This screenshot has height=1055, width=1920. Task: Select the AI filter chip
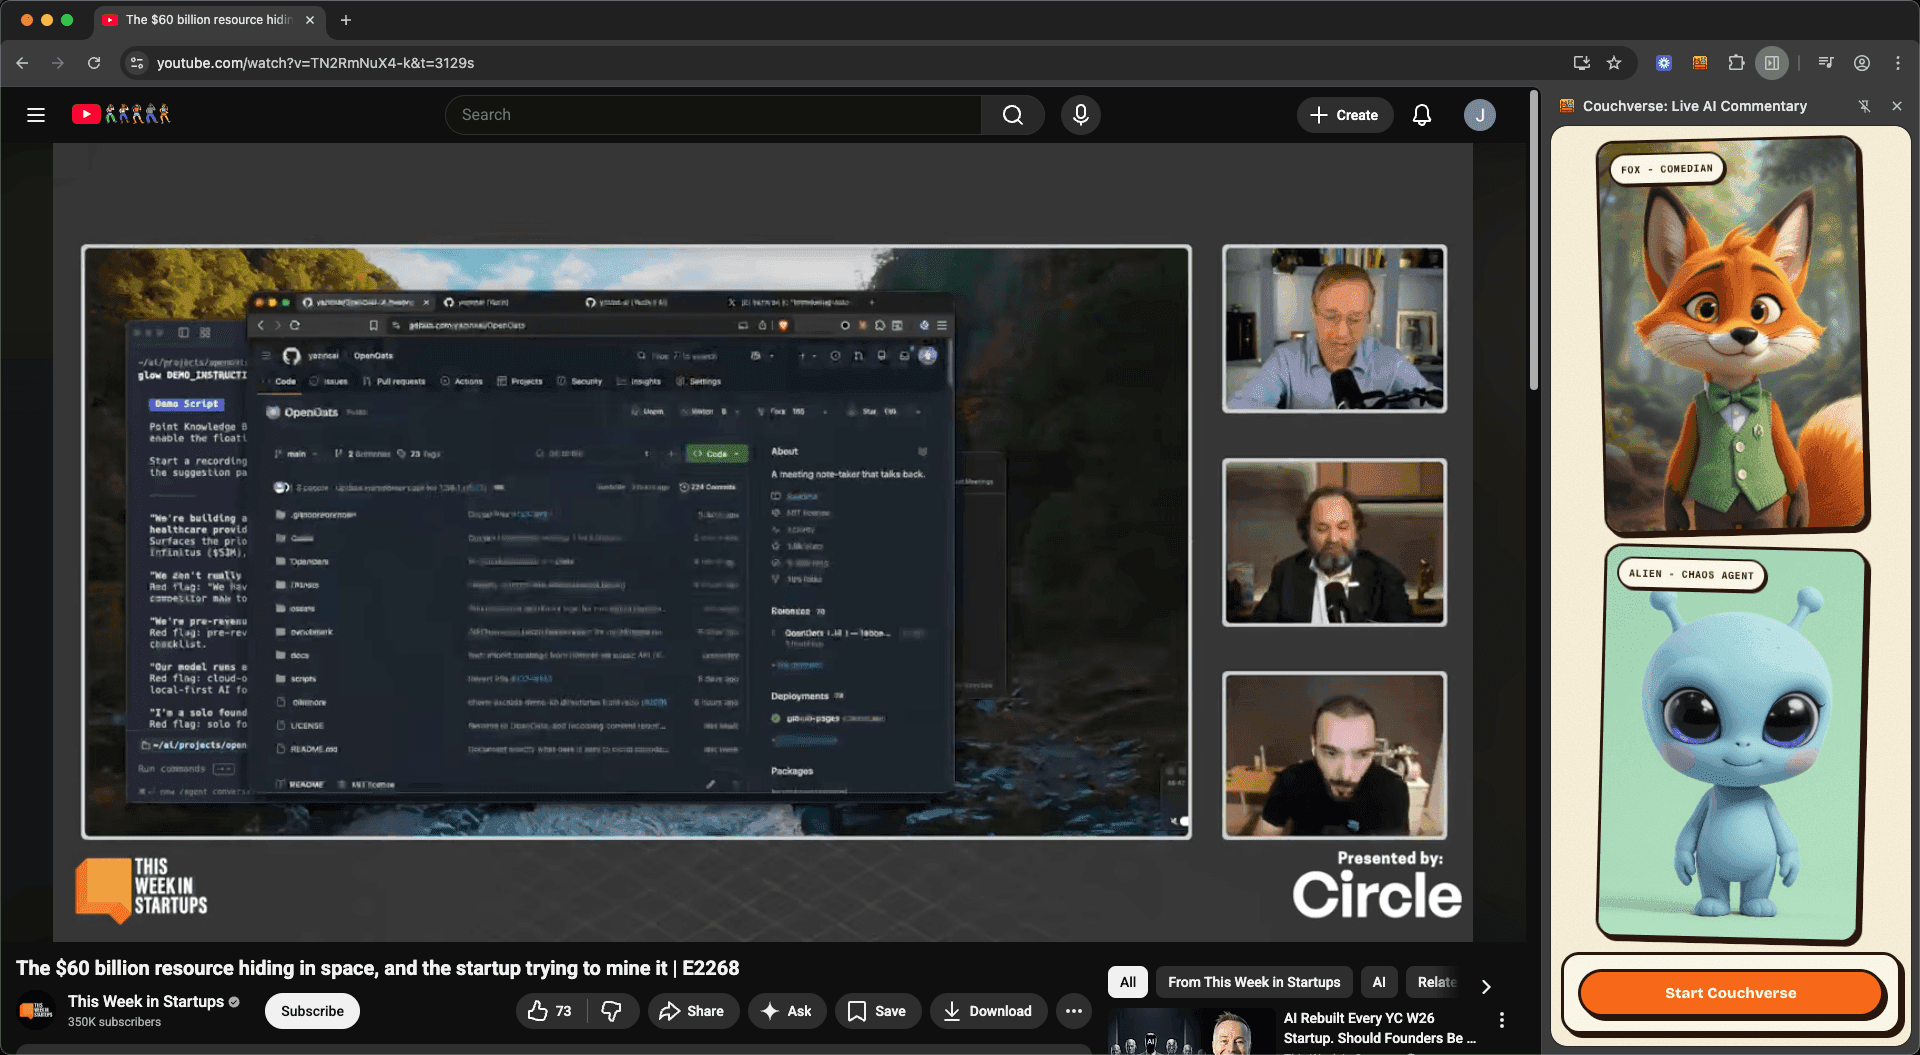(1379, 982)
